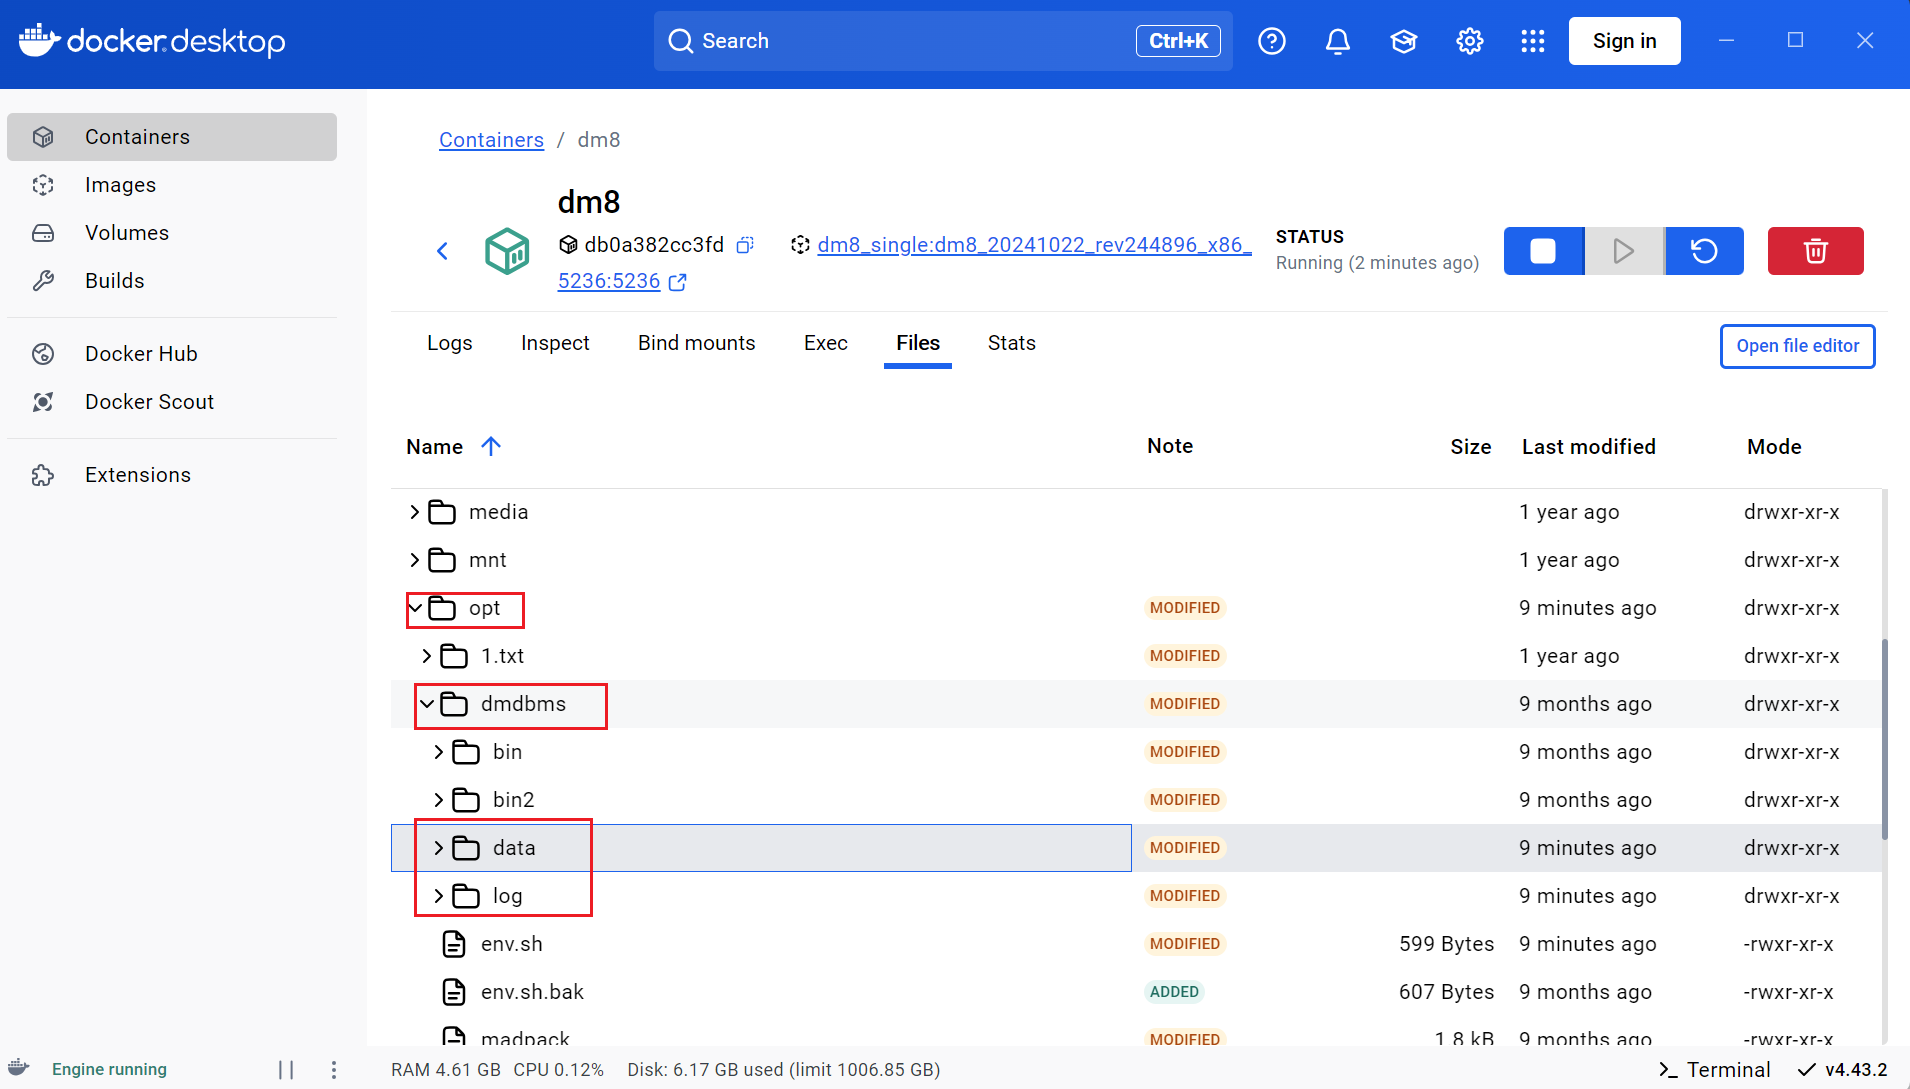Image resolution: width=1910 pixels, height=1089 pixels.
Task: Open Extensions in the sidebar
Action: point(172,475)
